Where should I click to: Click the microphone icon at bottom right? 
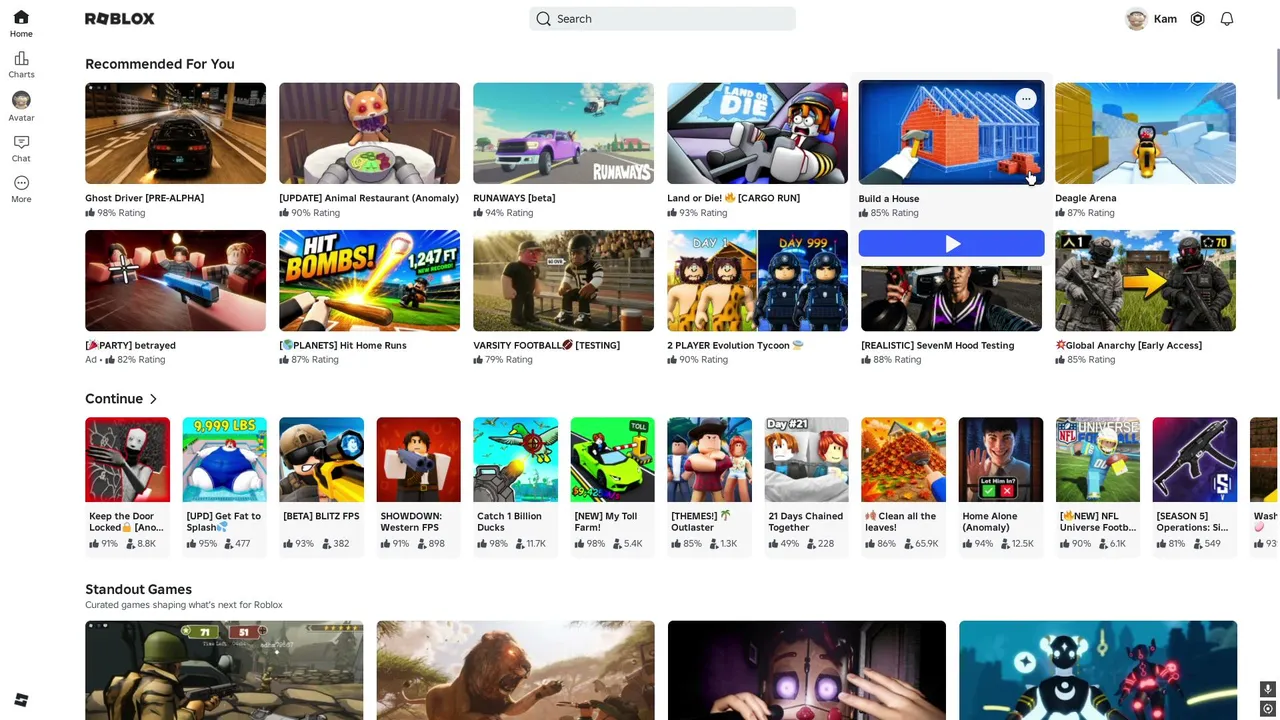tap(1267, 689)
